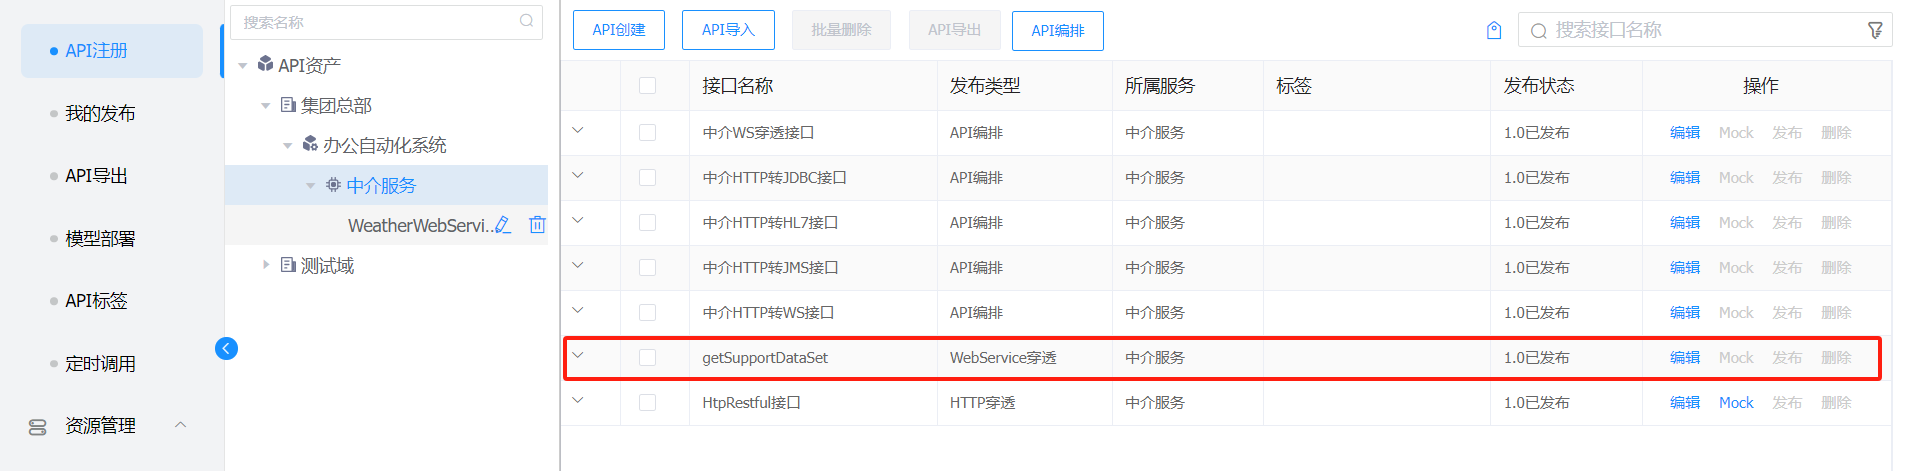The image size is (1916, 471).
Task: Focus the 搜索接口名称 search field
Action: point(1700,31)
